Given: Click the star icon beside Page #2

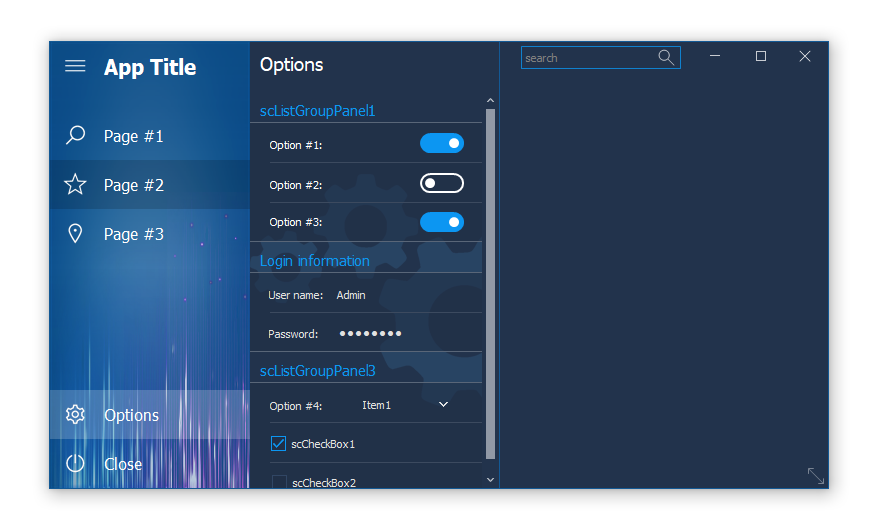Looking at the screenshot, I should tap(75, 184).
